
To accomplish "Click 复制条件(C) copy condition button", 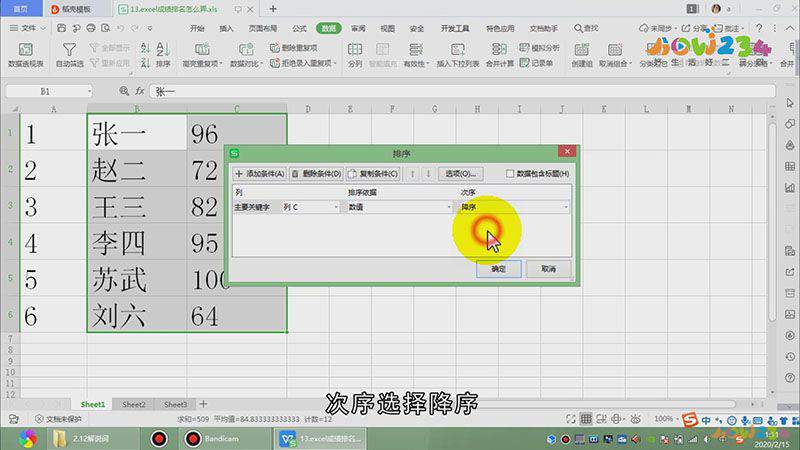I will point(373,174).
